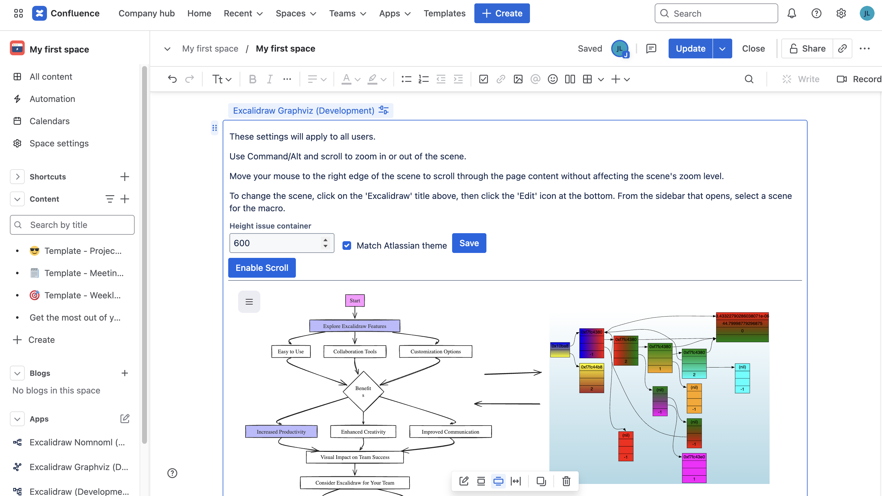This screenshot has width=882, height=496.
Task: Open the Recent menu
Action: click(243, 13)
